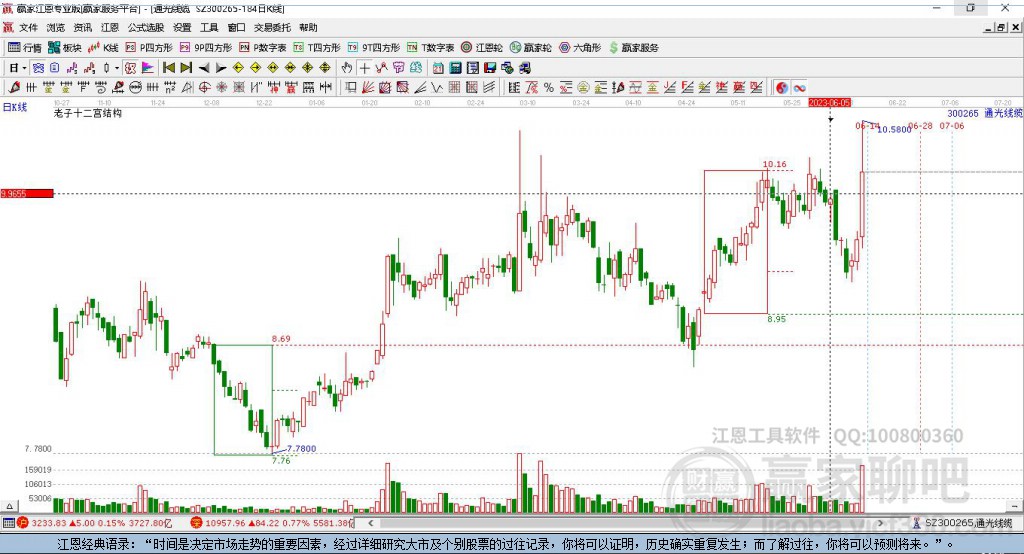Expand the candlestick style dropdown arrow
Screen dimensions: 1024x554
pos(117,68)
